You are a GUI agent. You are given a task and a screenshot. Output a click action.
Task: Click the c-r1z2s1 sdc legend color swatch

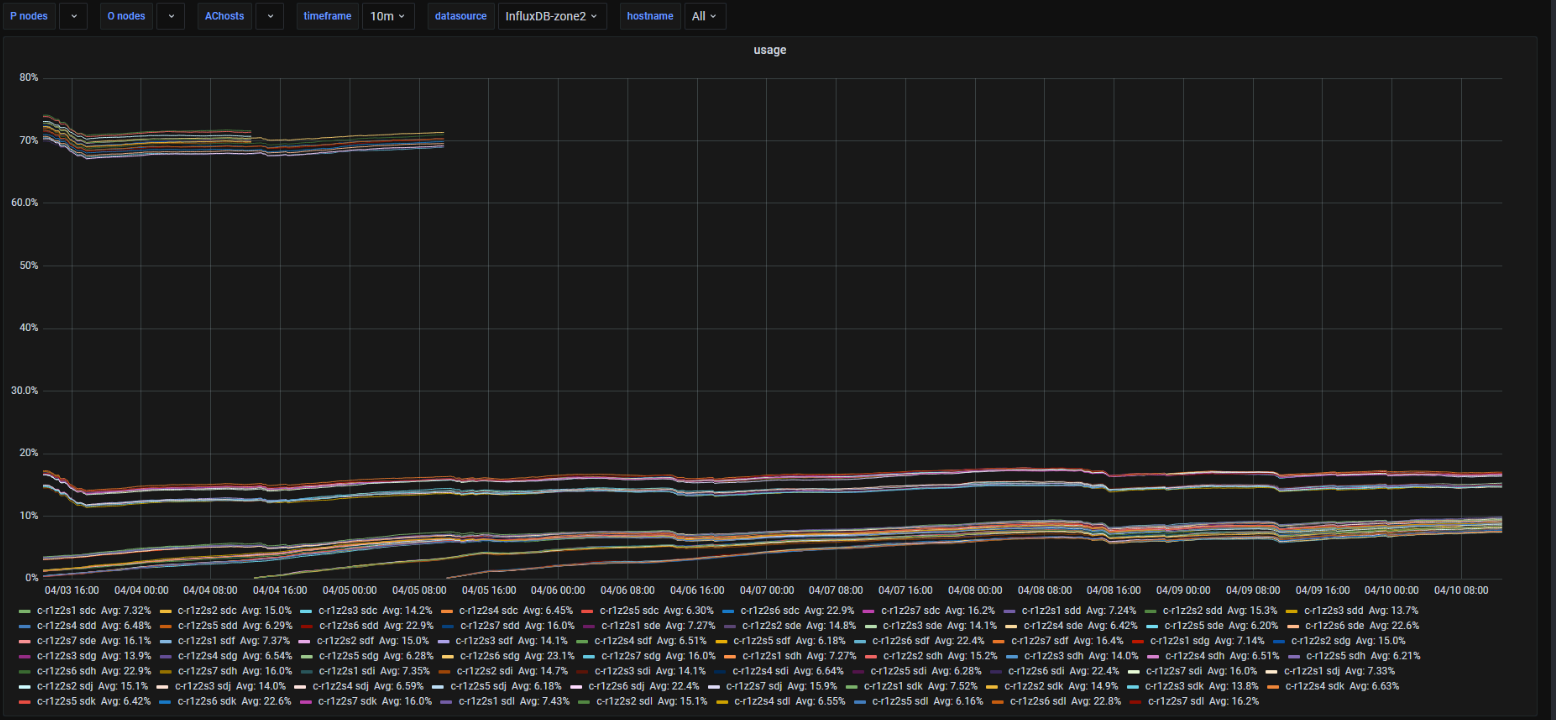pos(25,610)
